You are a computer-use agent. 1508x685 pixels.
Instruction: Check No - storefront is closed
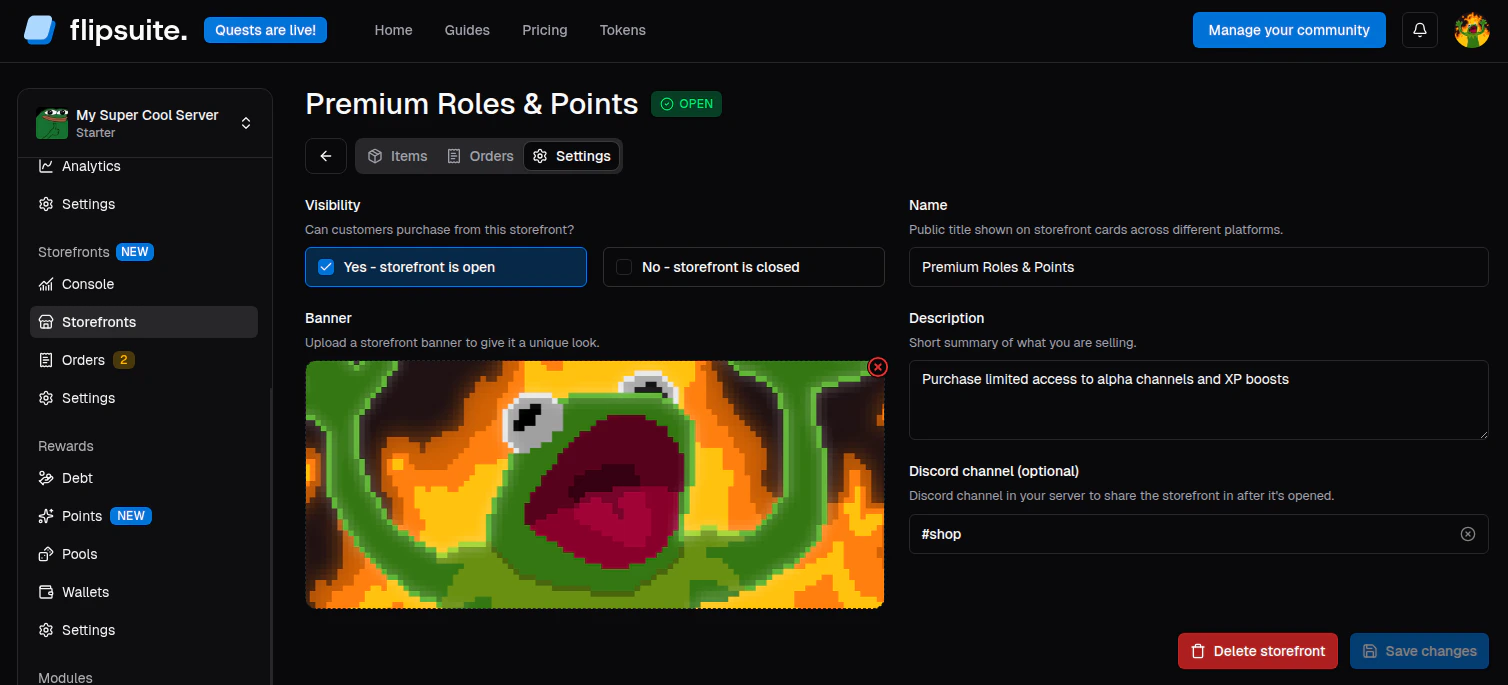point(744,267)
